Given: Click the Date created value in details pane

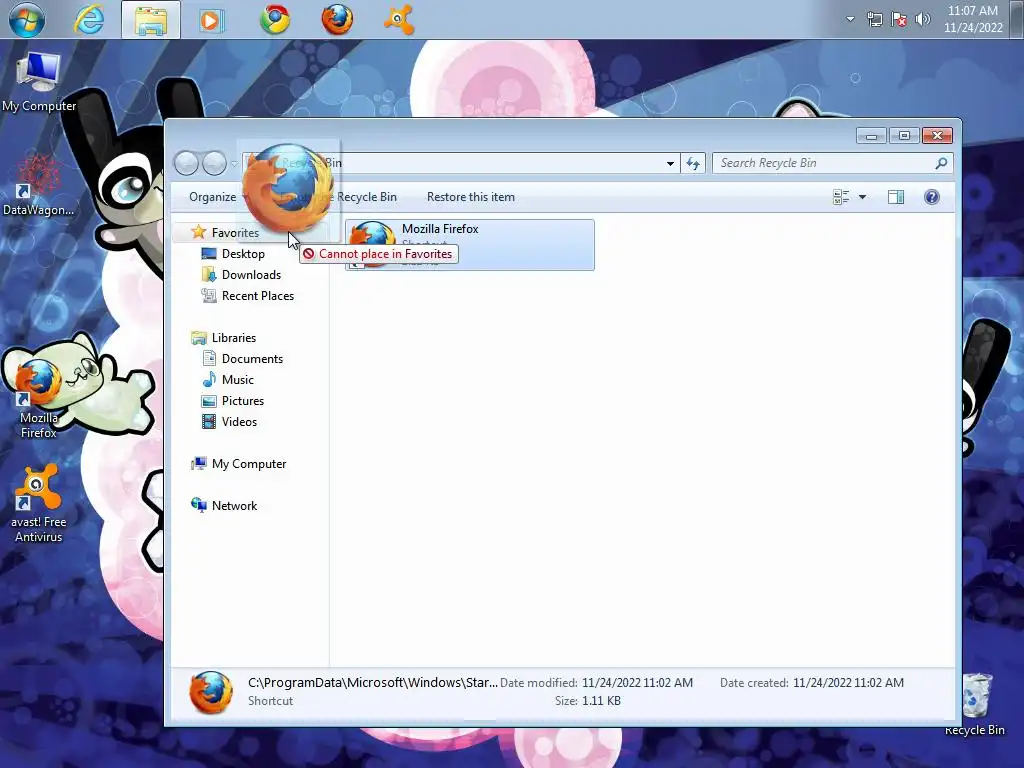Looking at the screenshot, I should point(848,682).
